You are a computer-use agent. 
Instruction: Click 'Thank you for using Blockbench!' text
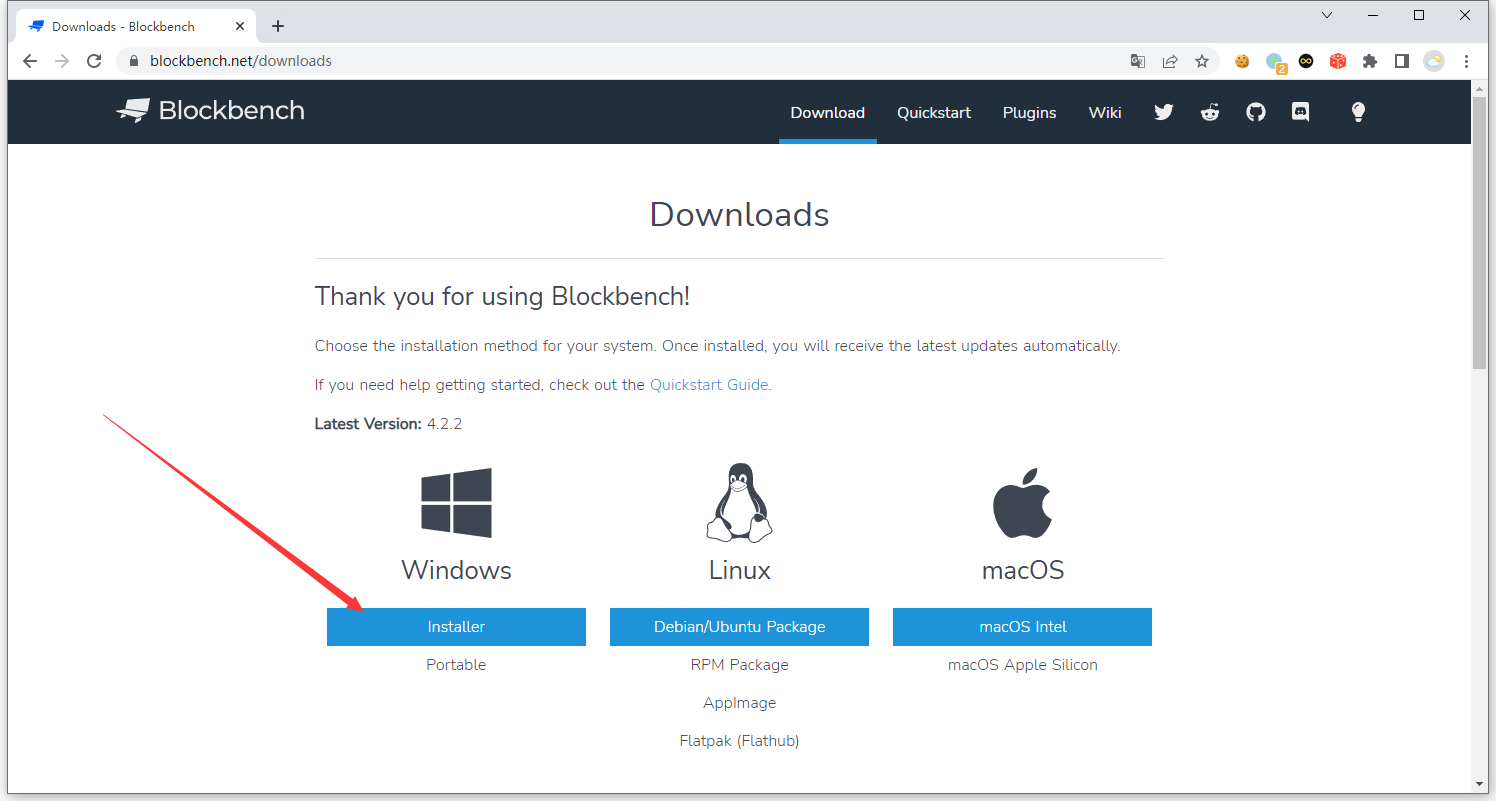(502, 296)
